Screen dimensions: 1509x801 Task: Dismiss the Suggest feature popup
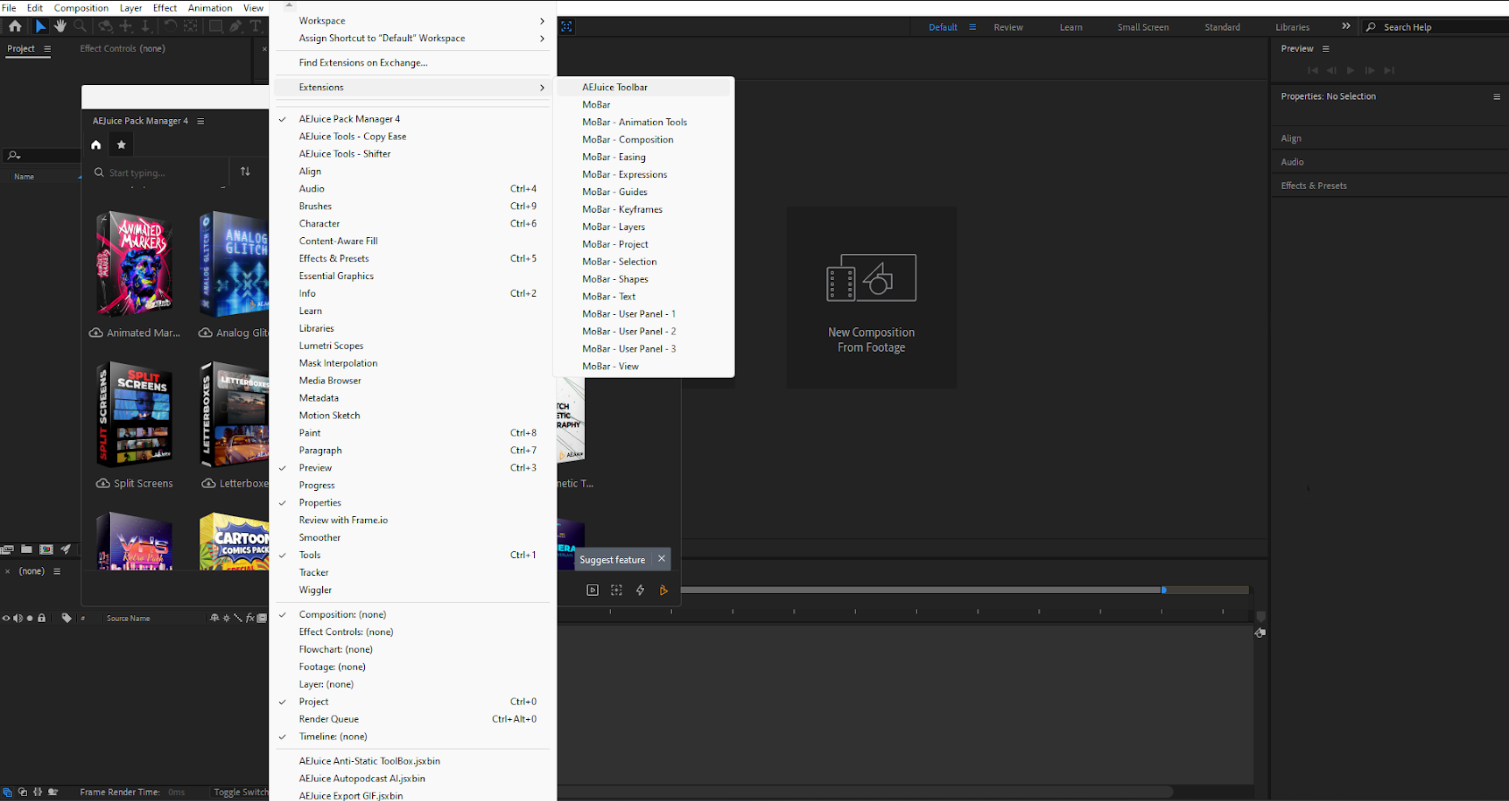pyautogui.click(x=661, y=559)
